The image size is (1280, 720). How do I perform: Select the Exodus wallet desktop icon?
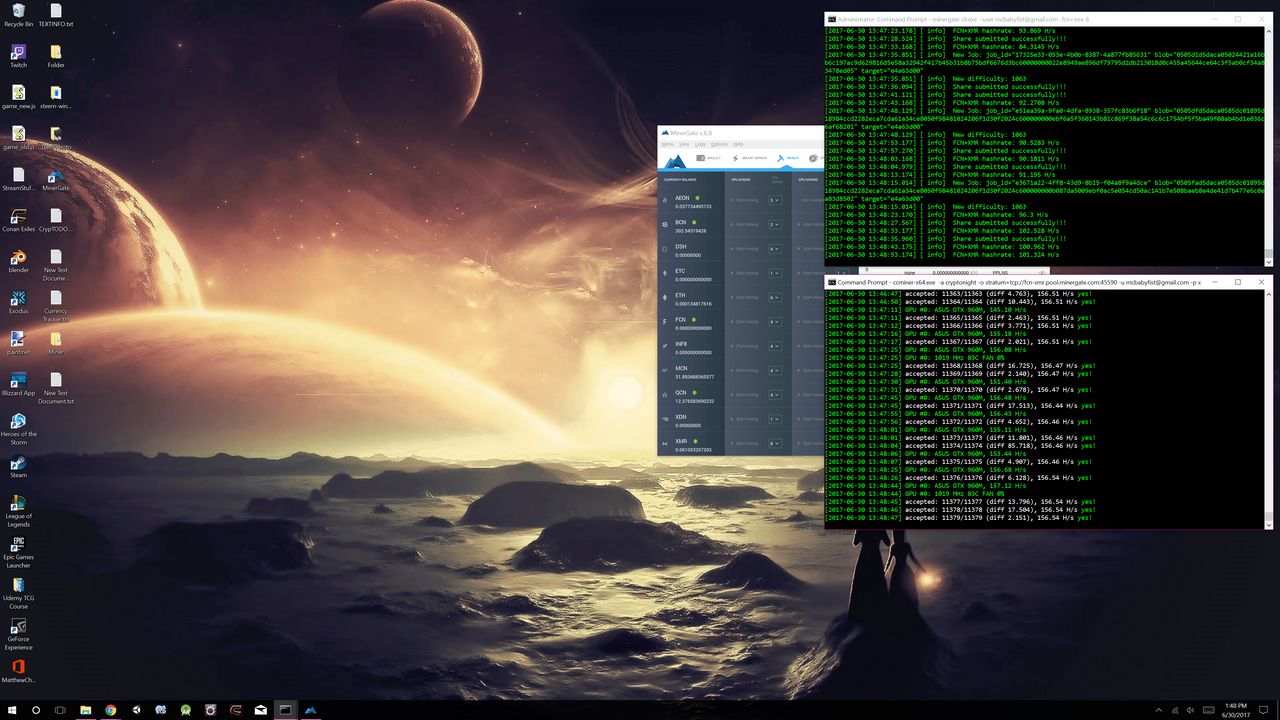click(18, 303)
